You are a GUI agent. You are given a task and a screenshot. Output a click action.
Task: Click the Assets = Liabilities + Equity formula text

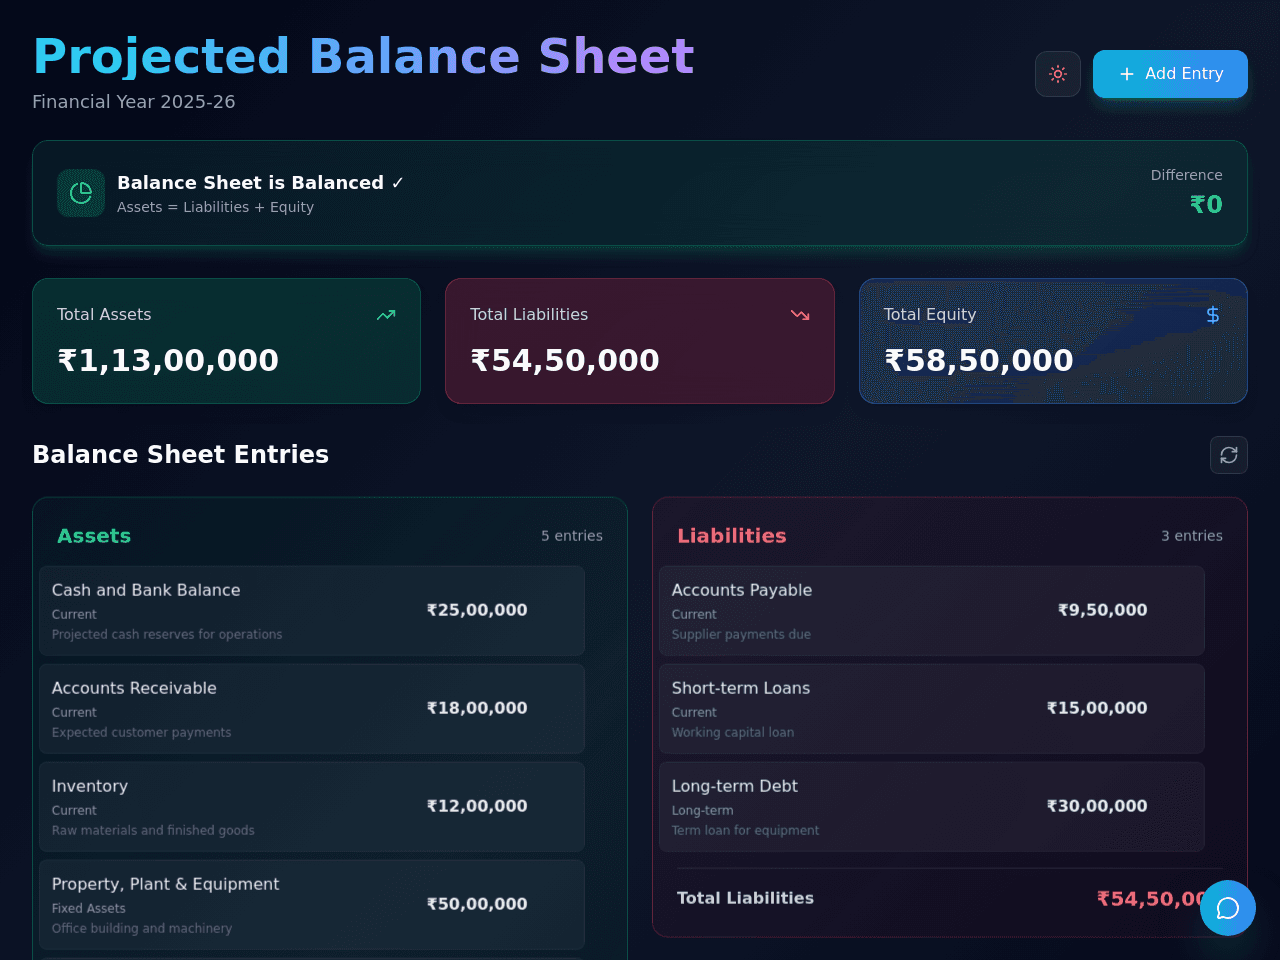coord(215,207)
